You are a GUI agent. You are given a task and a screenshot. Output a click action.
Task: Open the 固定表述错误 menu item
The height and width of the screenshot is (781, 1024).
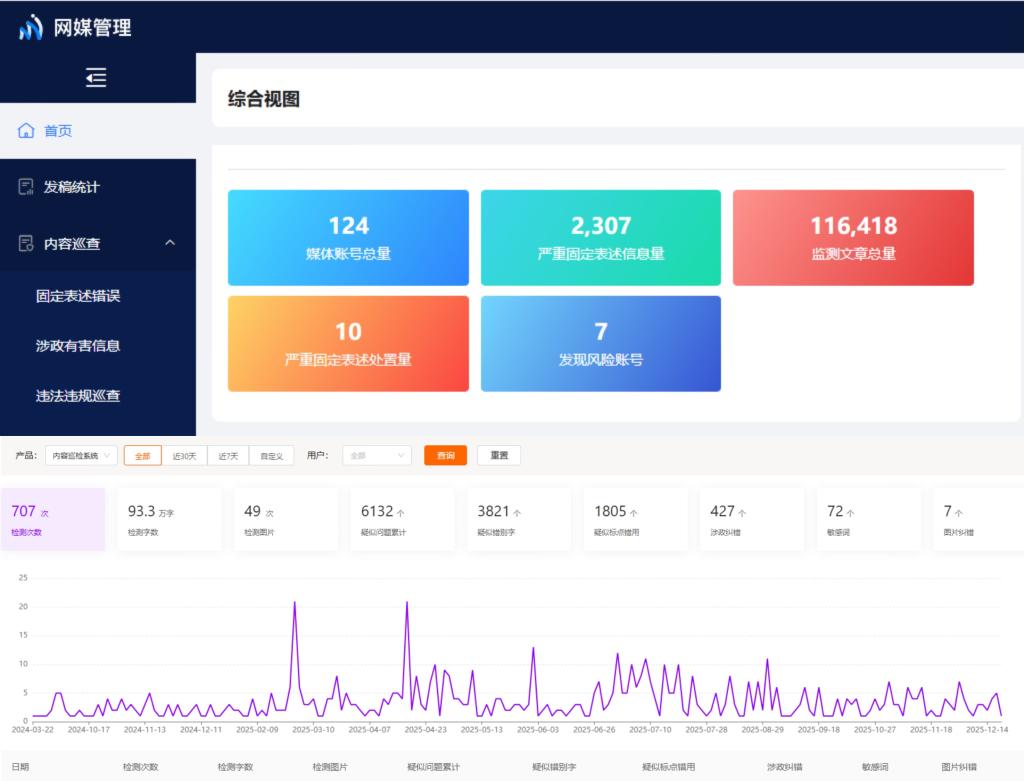click(78, 294)
